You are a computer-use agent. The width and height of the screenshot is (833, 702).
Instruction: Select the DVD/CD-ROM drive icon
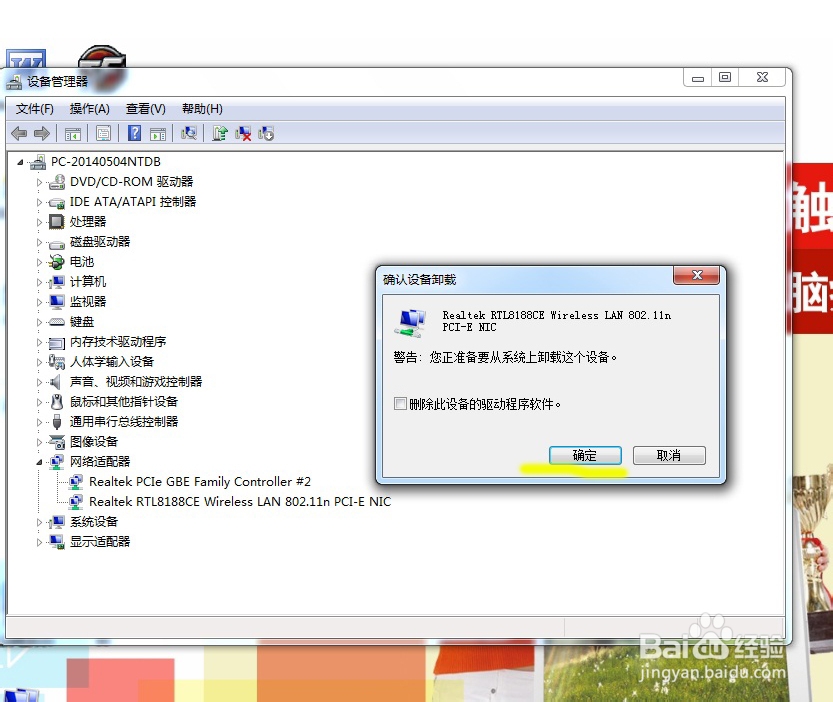click(x=56, y=182)
